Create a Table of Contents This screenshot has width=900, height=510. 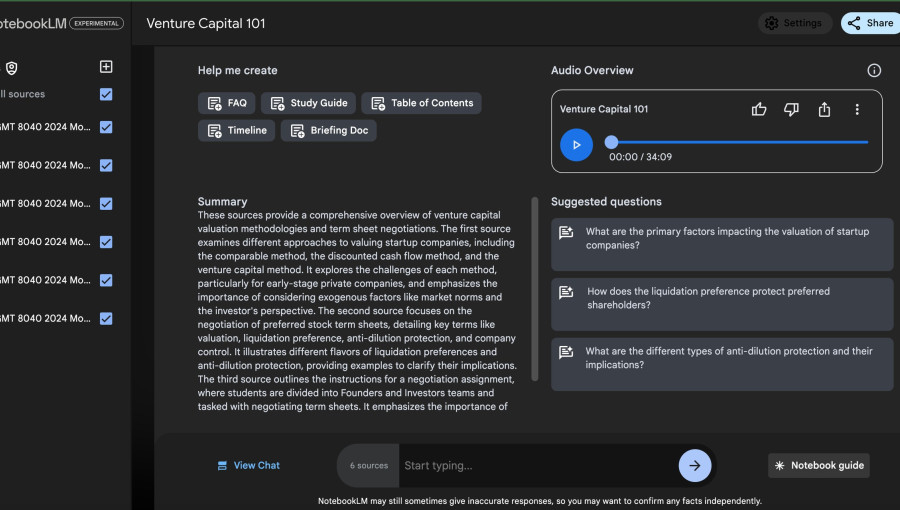[421, 103]
